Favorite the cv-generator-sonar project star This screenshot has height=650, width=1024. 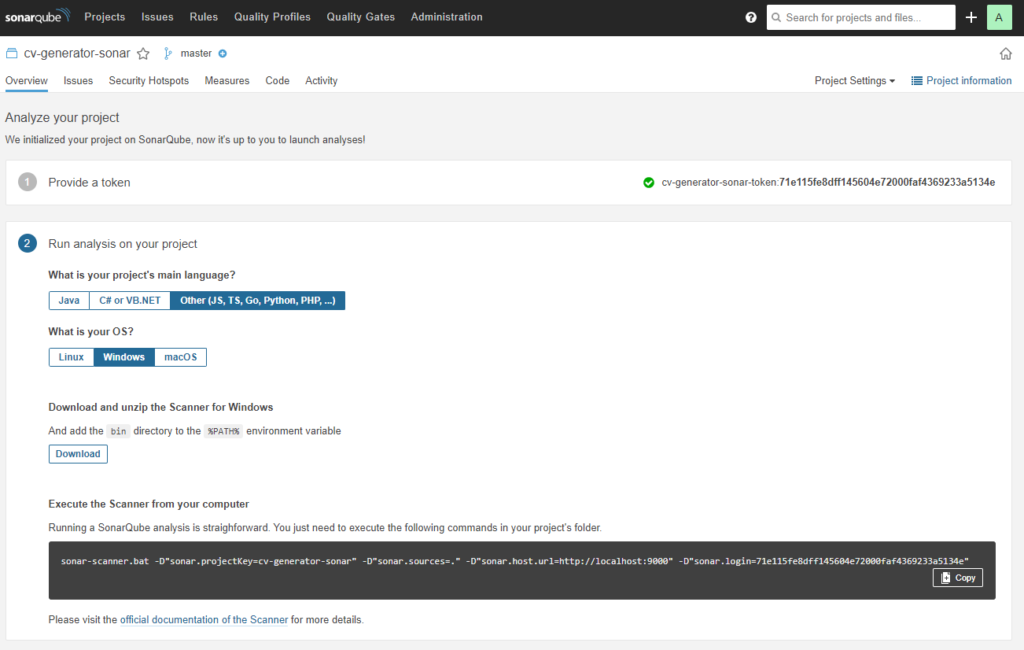pyautogui.click(x=143, y=54)
